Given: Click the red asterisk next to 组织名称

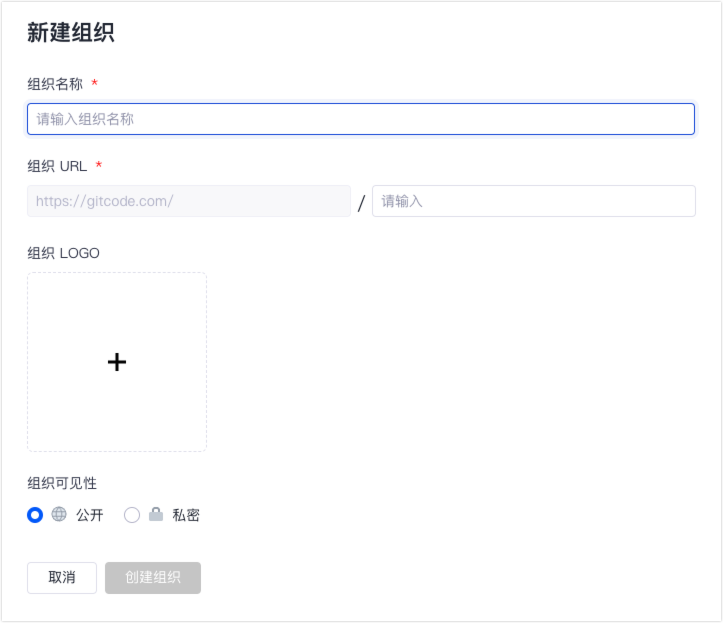Looking at the screenshot, I should tap(94, 84).
